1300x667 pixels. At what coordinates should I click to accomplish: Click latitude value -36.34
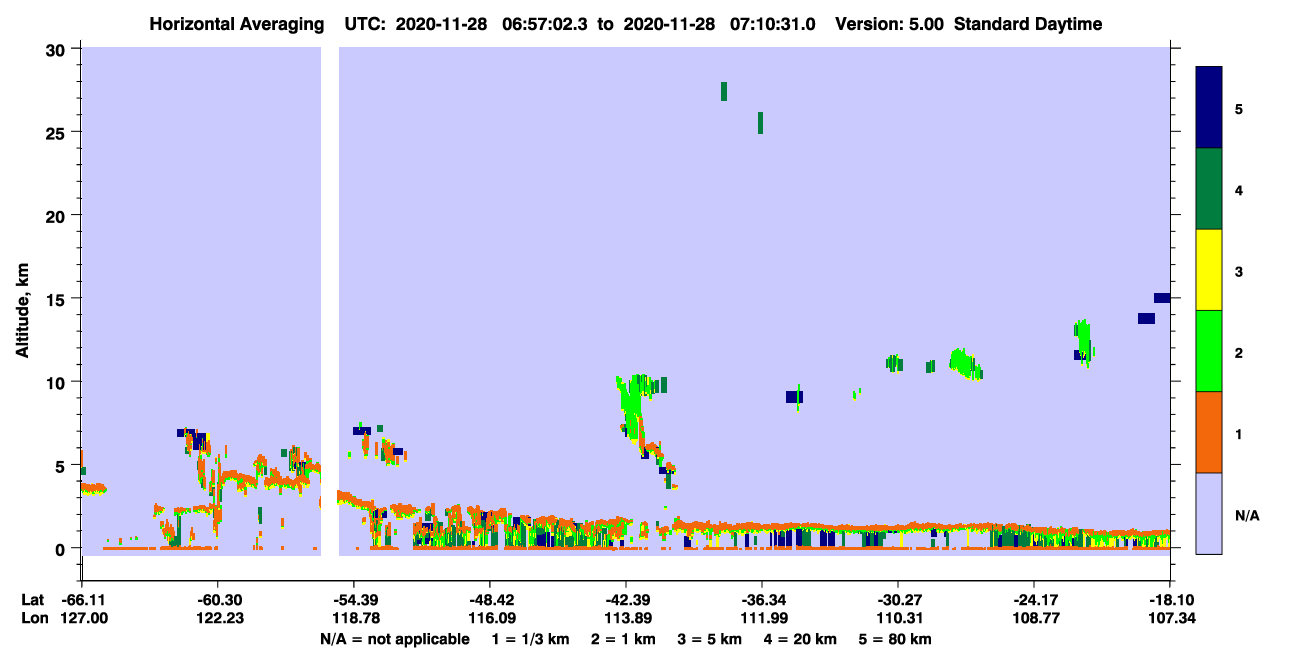762,599
